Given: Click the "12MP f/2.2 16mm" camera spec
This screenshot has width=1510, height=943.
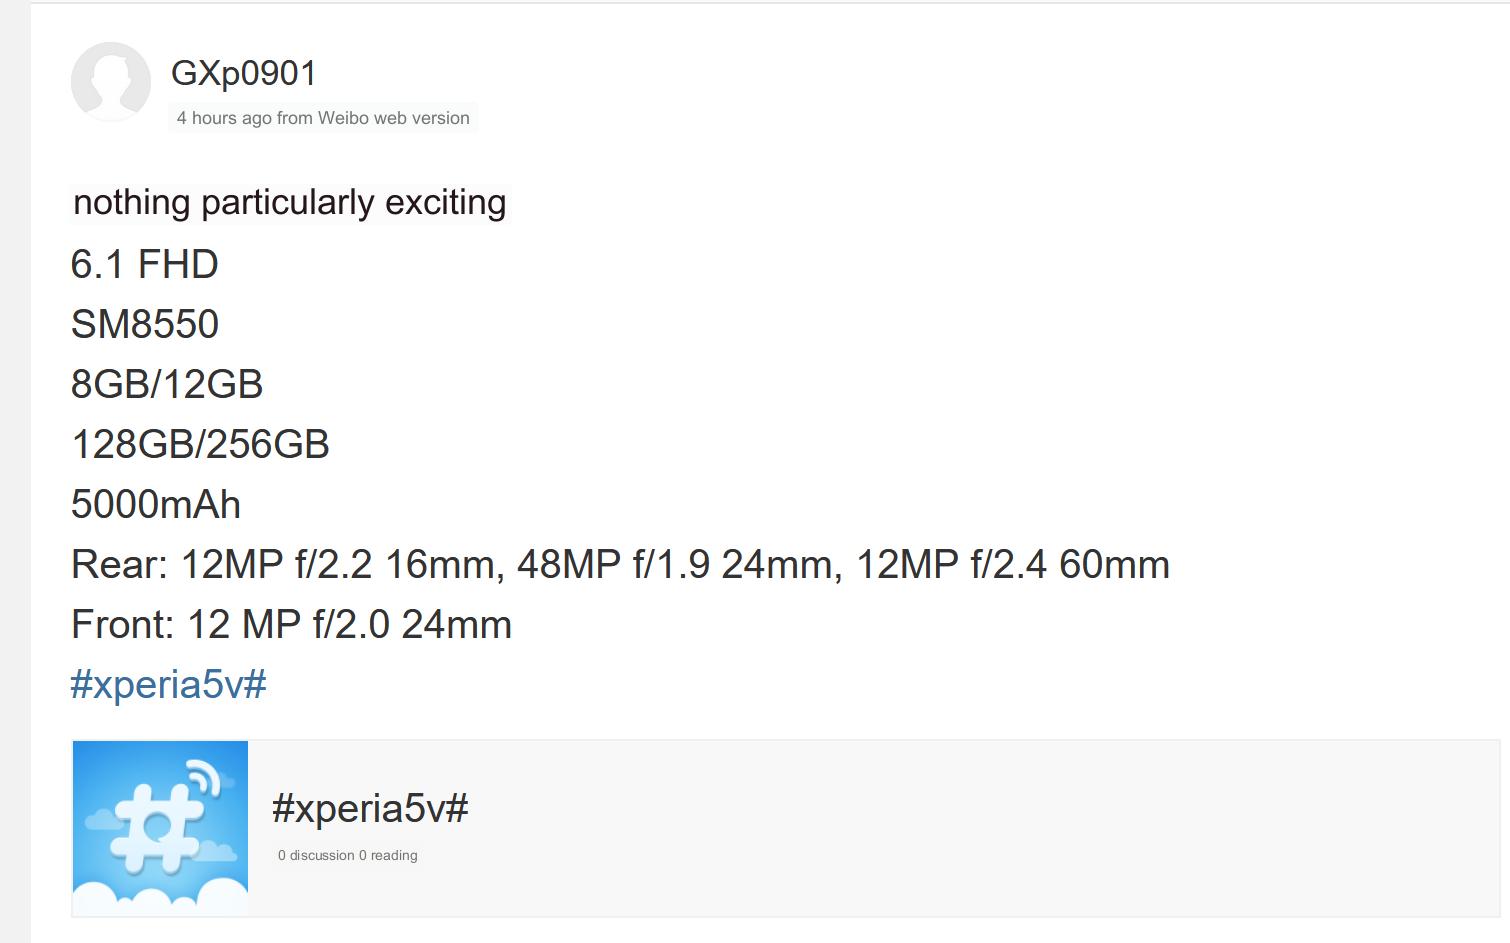Looking at the screenshot, I should point(336,565).
